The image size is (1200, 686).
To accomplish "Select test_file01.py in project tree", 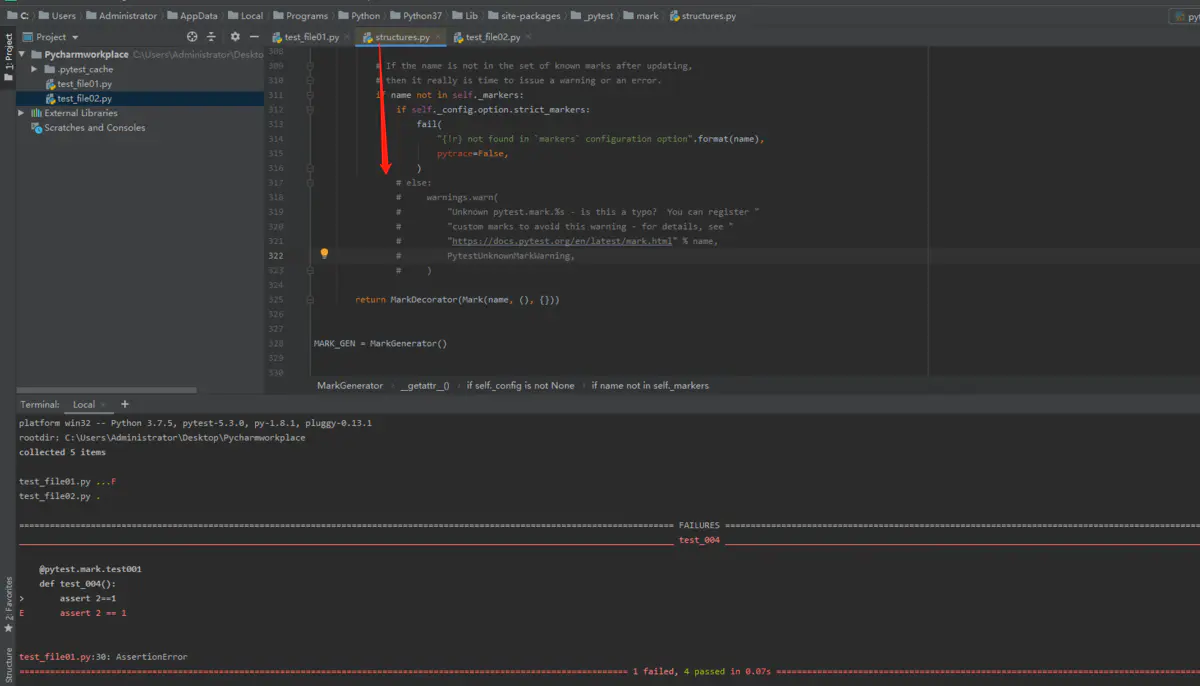I will click(84, 84).
